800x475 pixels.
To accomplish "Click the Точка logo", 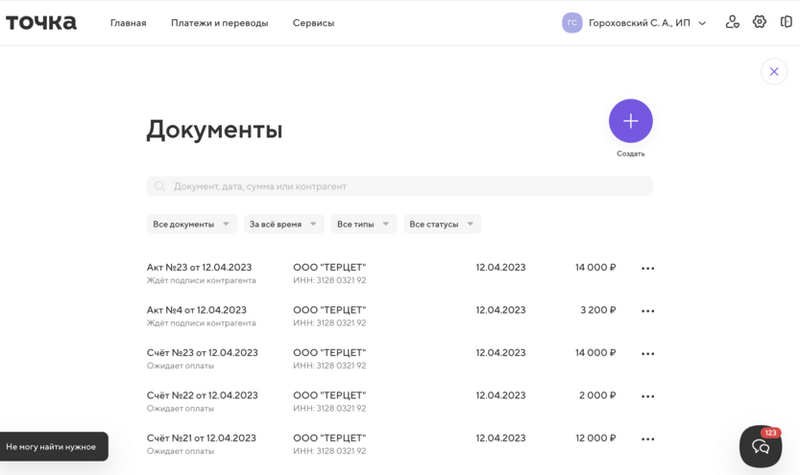I will (41, 22).
